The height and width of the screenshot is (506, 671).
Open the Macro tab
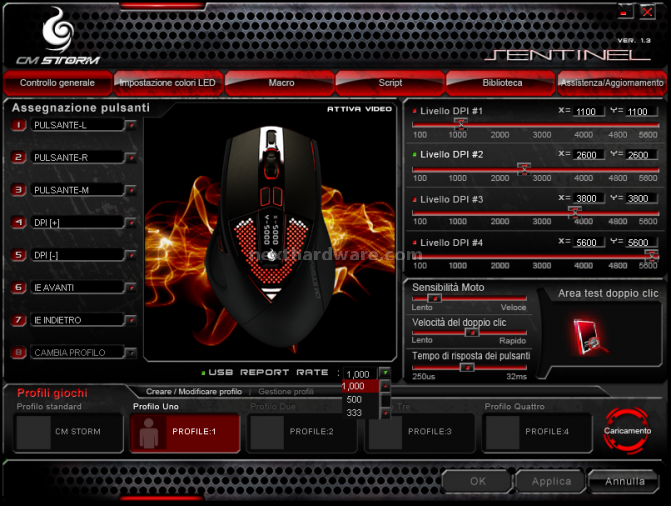pos(281,83)
